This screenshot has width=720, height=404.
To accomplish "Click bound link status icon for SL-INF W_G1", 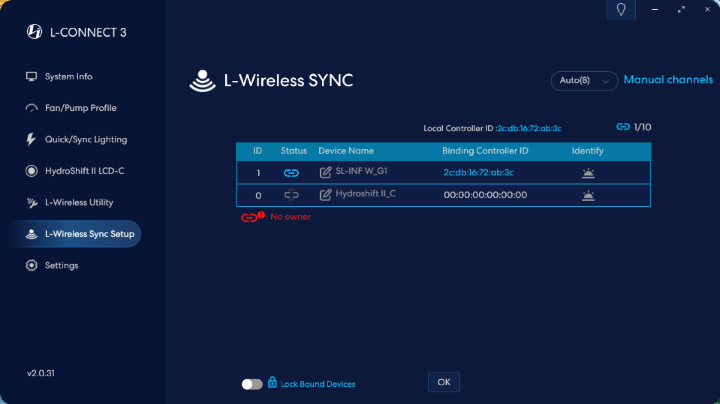I will (x=292, y=172).
